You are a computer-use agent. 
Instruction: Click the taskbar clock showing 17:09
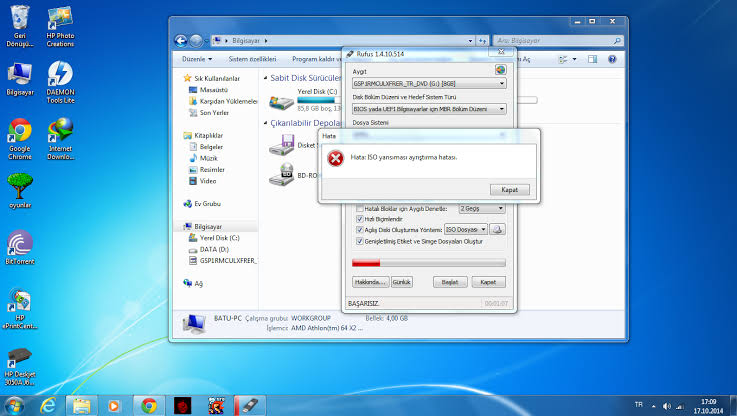708,406
